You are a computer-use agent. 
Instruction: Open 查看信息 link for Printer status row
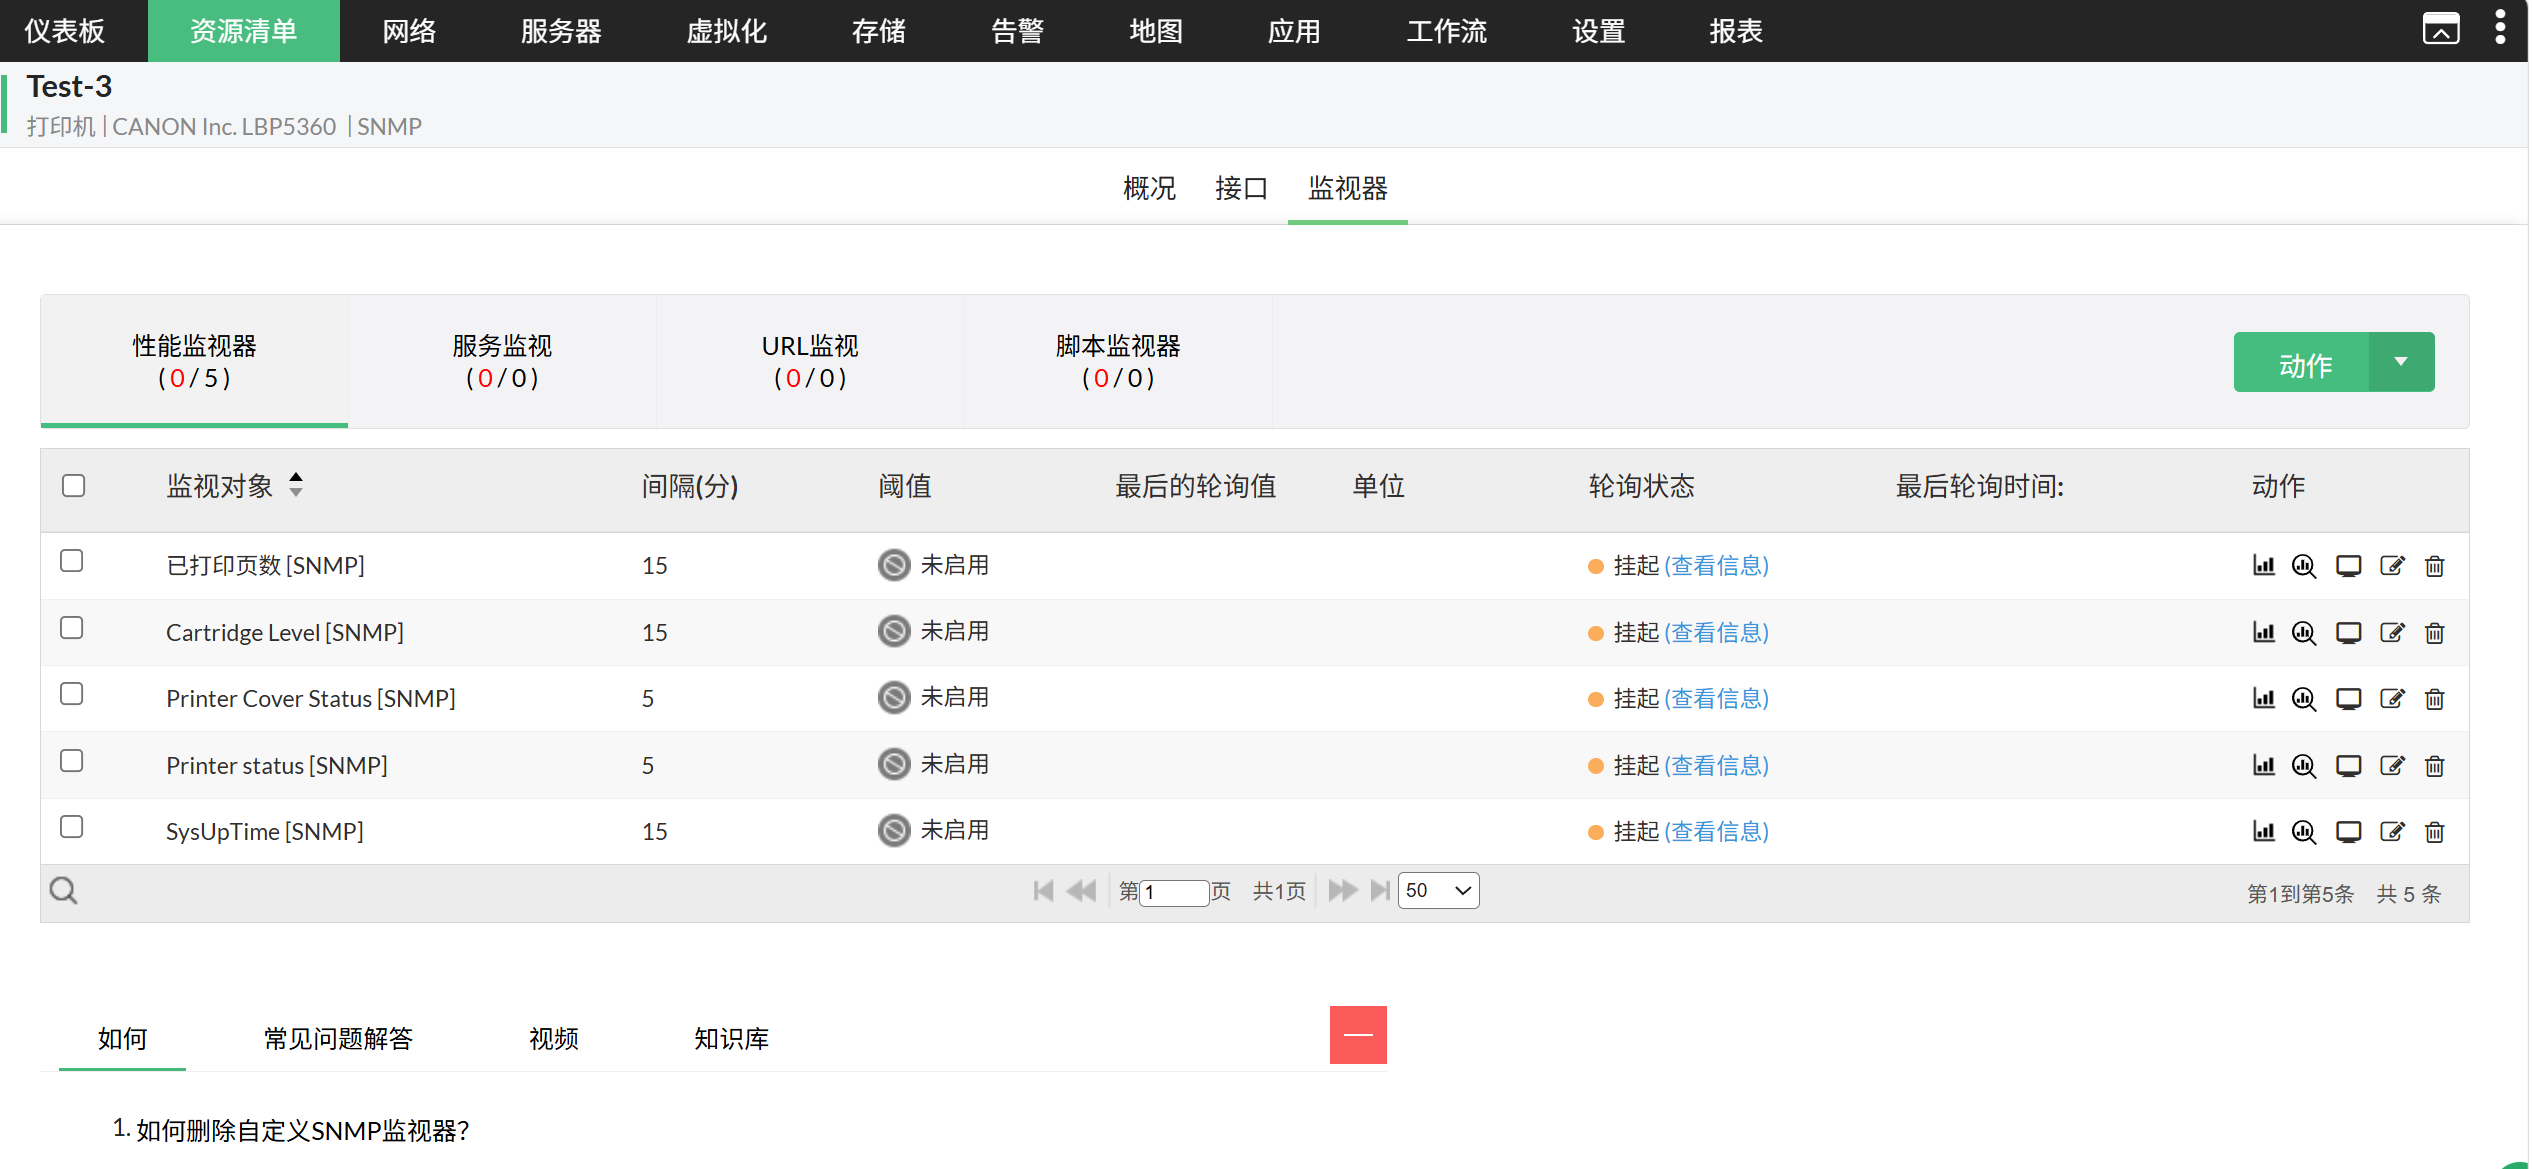[1716, 765]
